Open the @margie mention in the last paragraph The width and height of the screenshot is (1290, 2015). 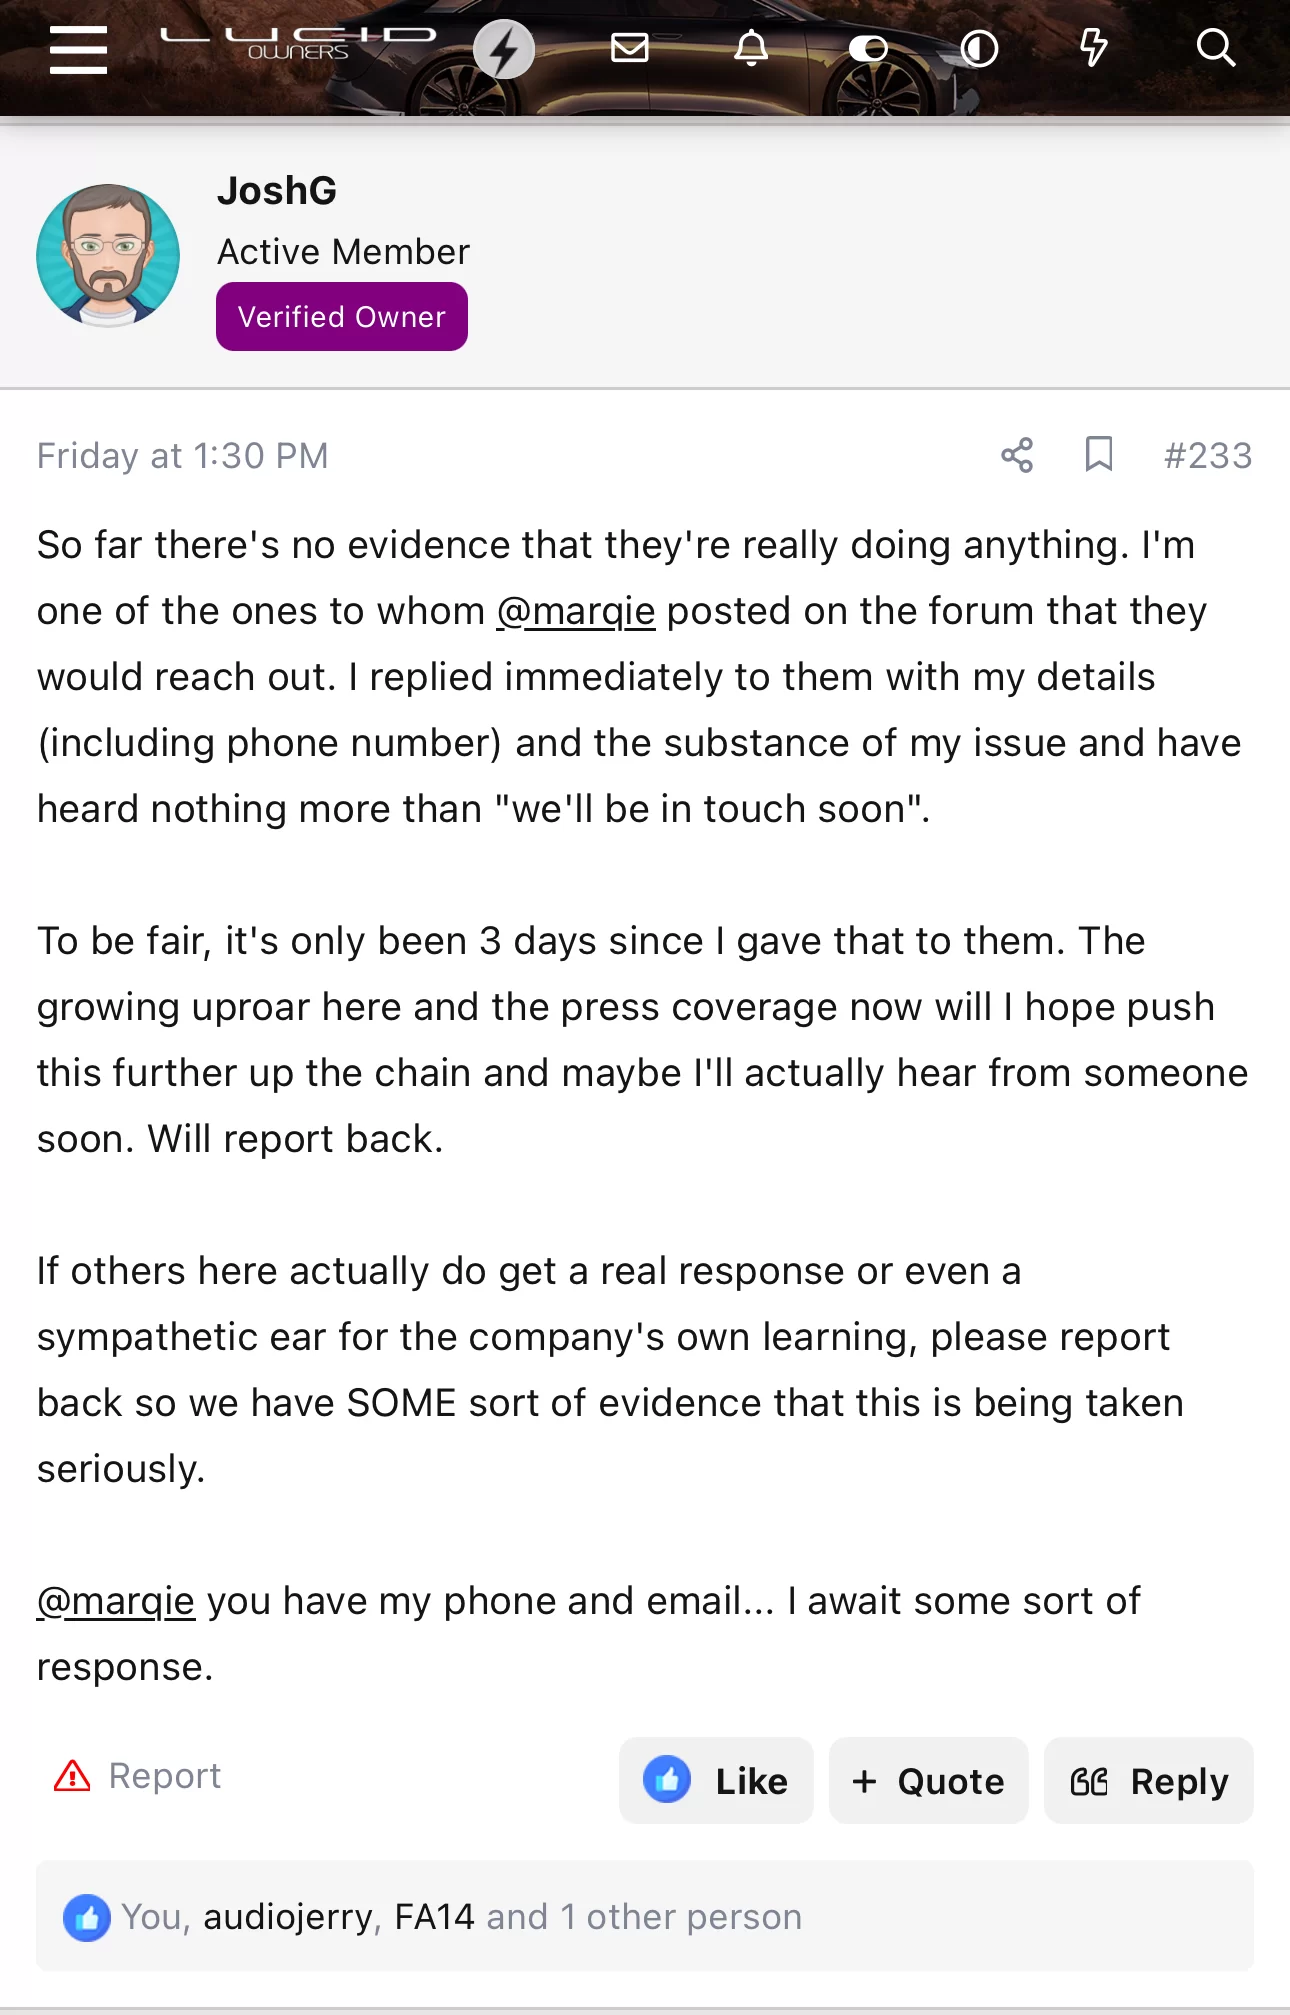coord(116,1601)
